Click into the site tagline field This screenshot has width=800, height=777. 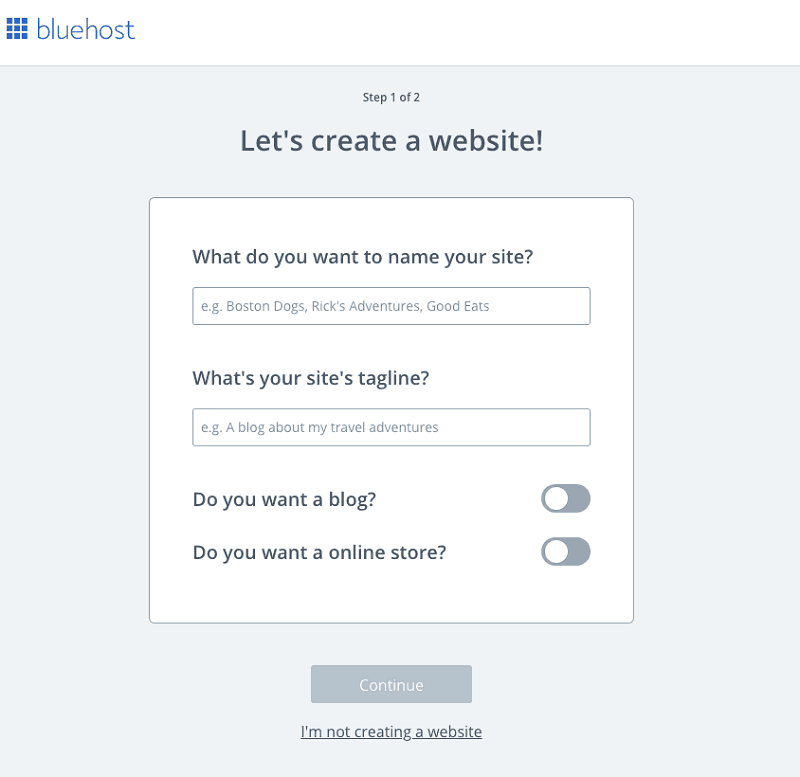tap(391, 427)
